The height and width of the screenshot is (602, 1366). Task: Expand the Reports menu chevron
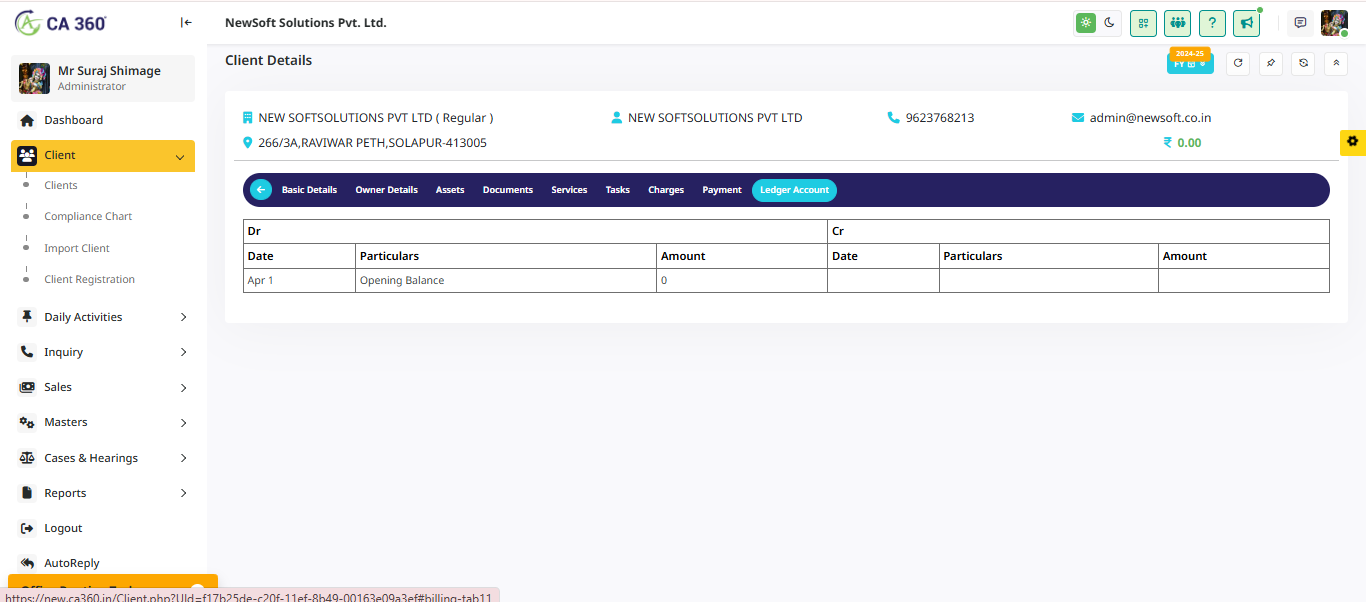click(x=183, y=493)
